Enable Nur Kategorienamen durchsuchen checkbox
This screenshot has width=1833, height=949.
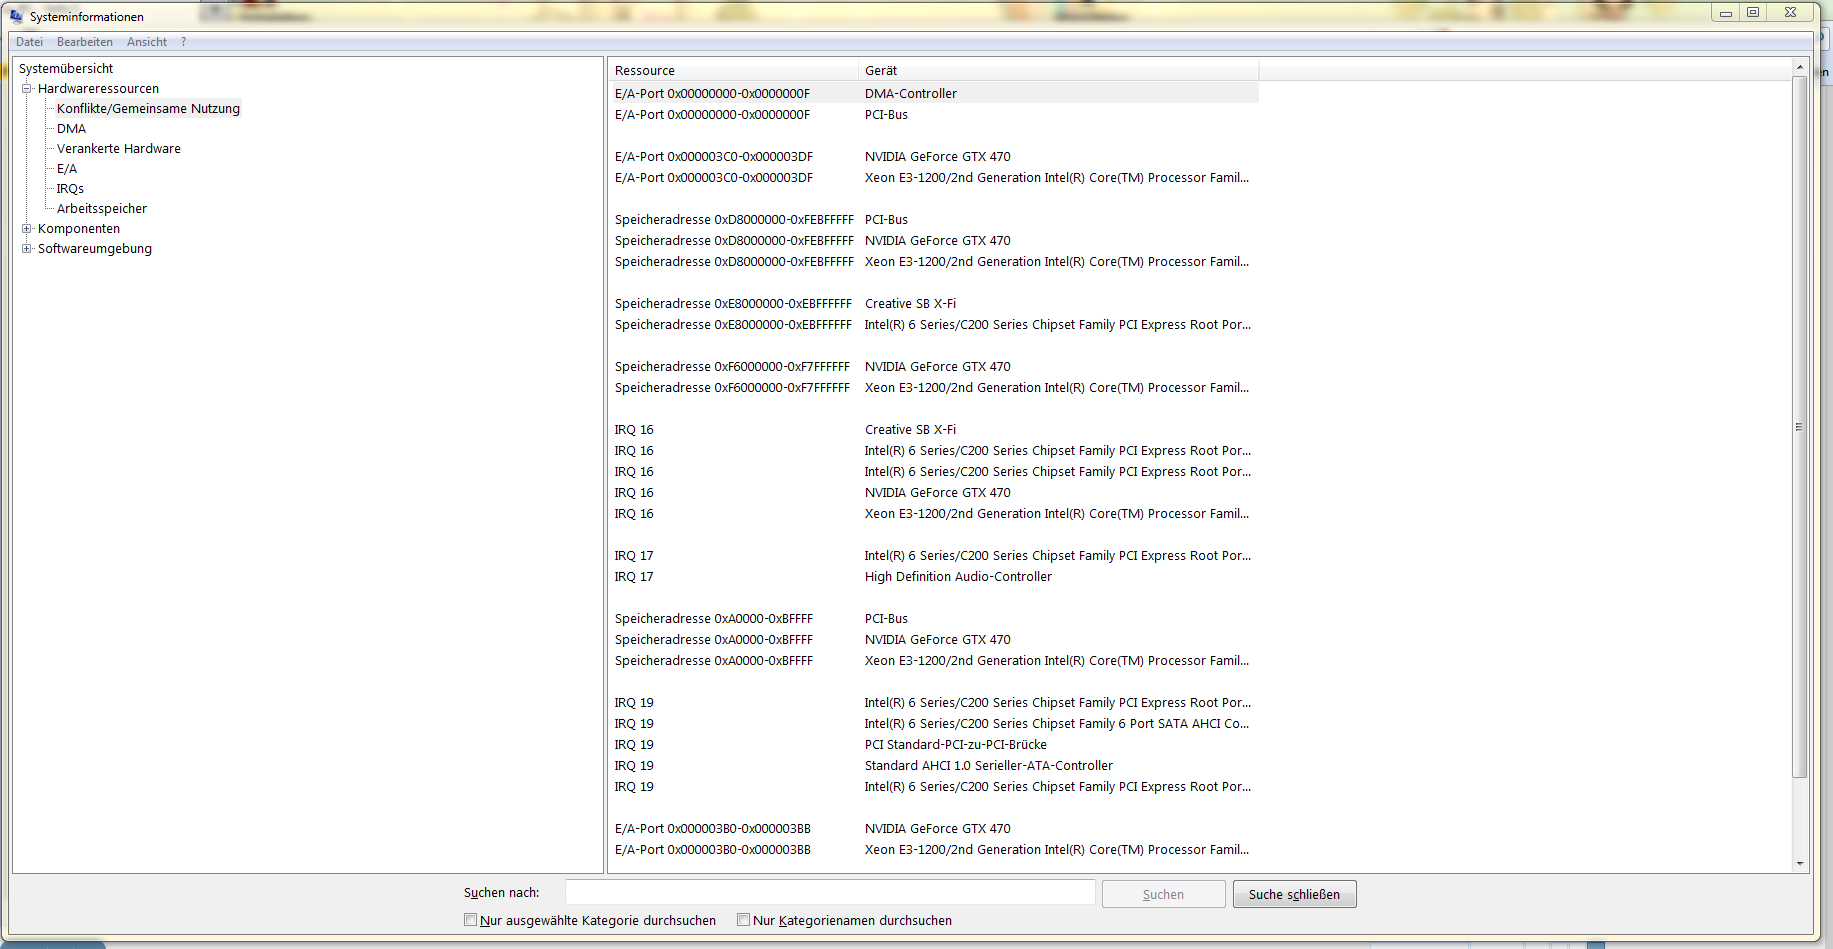(743, 920)
